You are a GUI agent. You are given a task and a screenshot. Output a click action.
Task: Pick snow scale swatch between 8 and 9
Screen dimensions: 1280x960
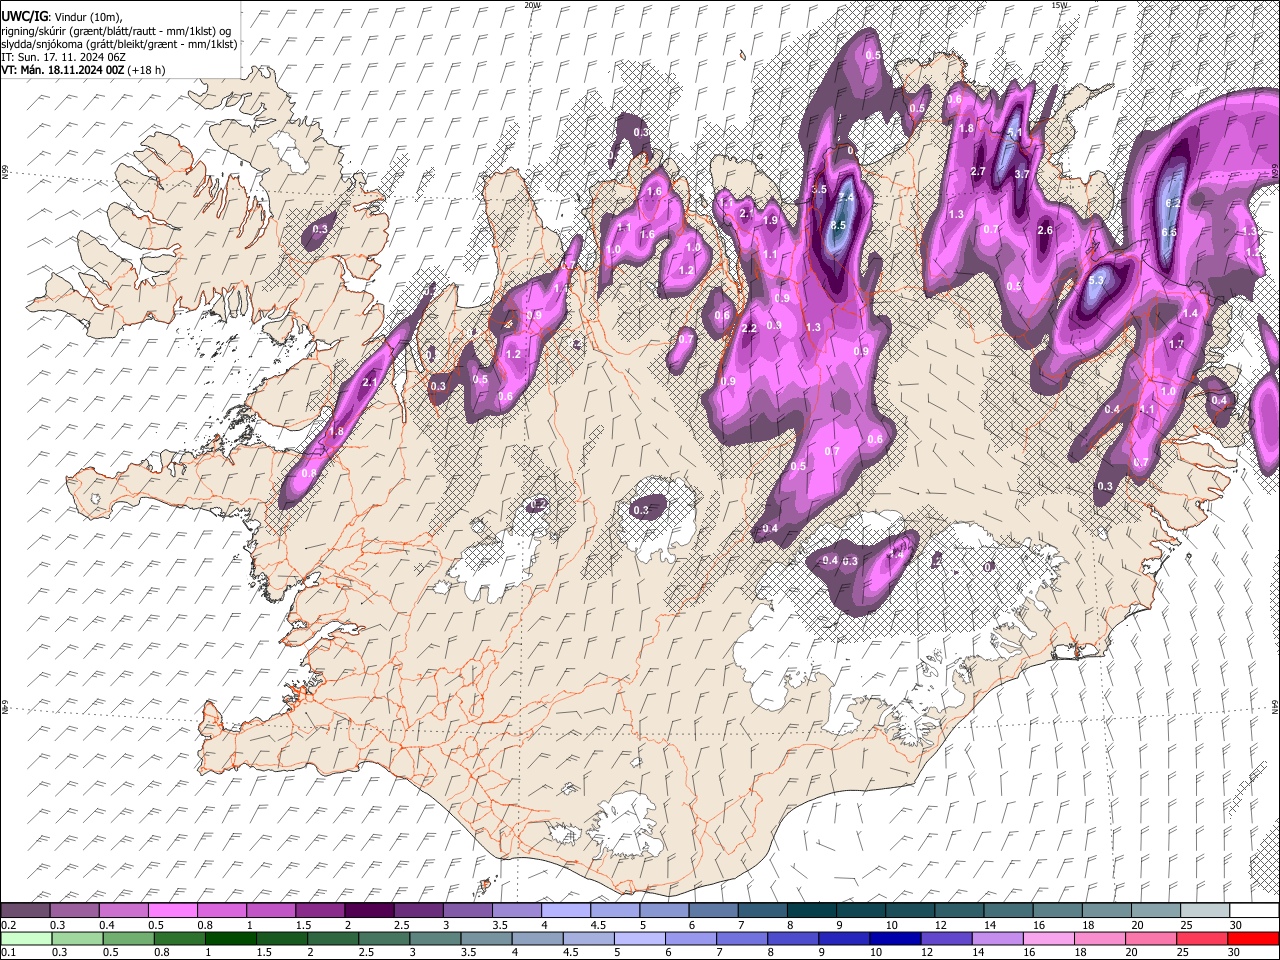812,910
